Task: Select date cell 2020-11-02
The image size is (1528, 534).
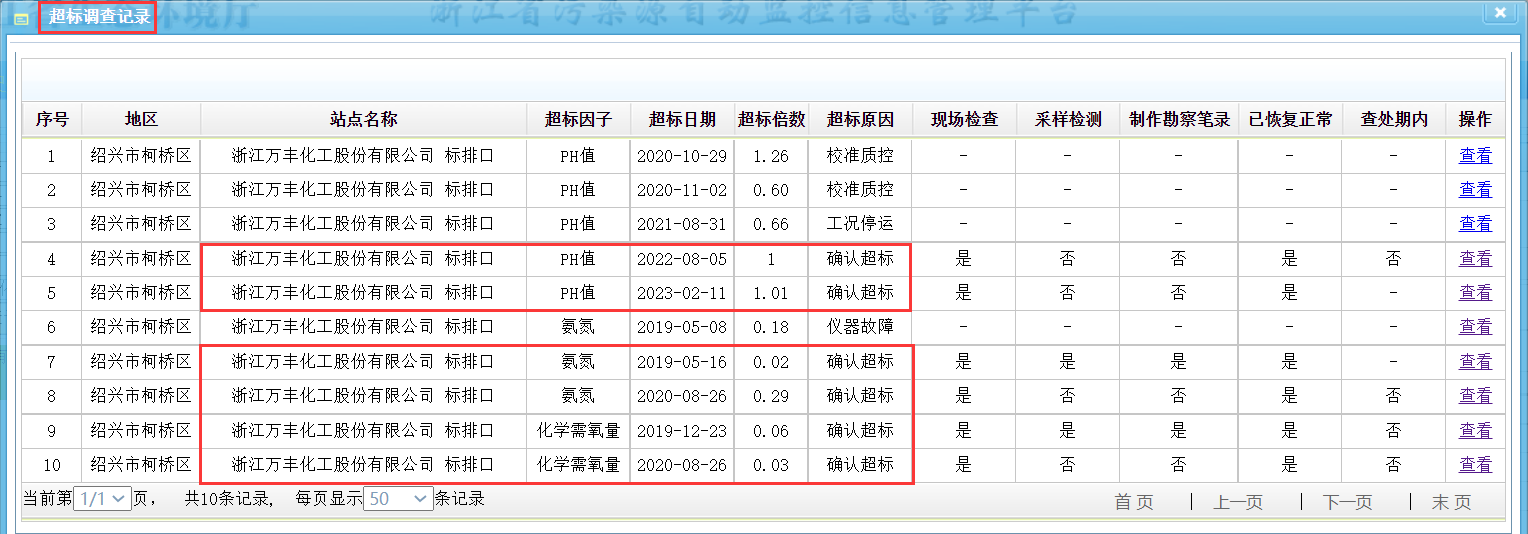Action: [x=682, y=190]
